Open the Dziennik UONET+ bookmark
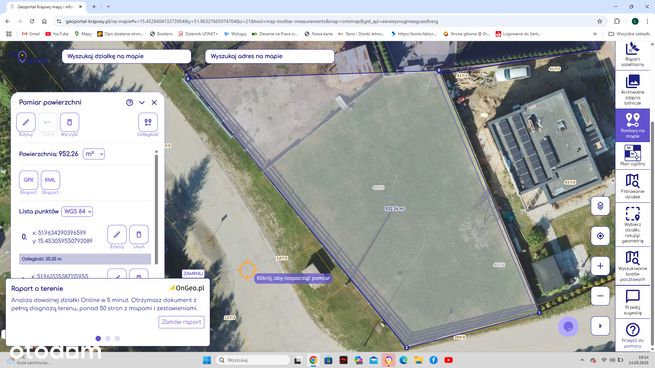Screen dimensions: 655x368 198,34
